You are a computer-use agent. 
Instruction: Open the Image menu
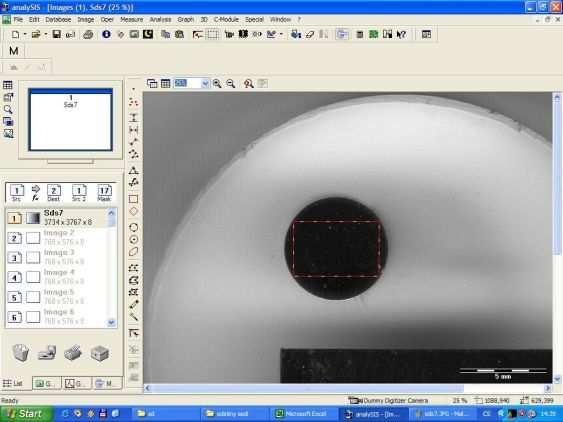(86, 20)
